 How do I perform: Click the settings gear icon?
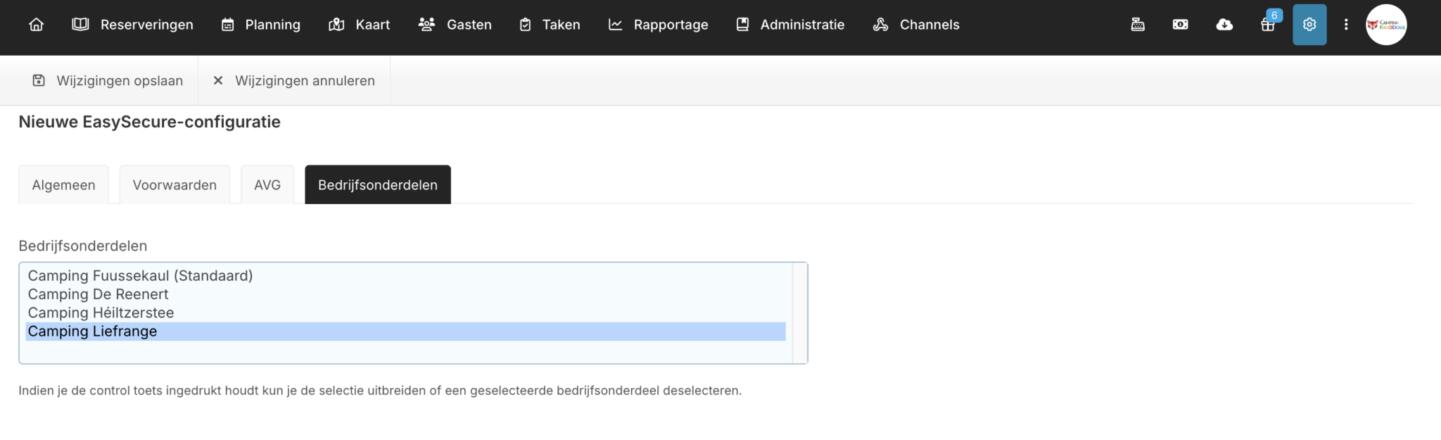(1309, 25)
